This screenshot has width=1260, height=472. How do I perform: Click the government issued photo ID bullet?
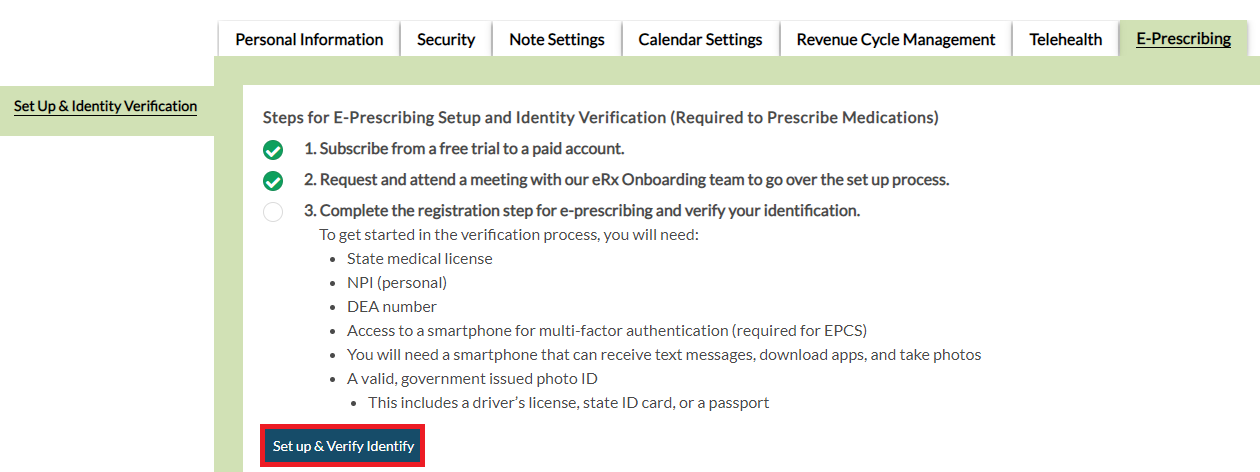[472, 379]
